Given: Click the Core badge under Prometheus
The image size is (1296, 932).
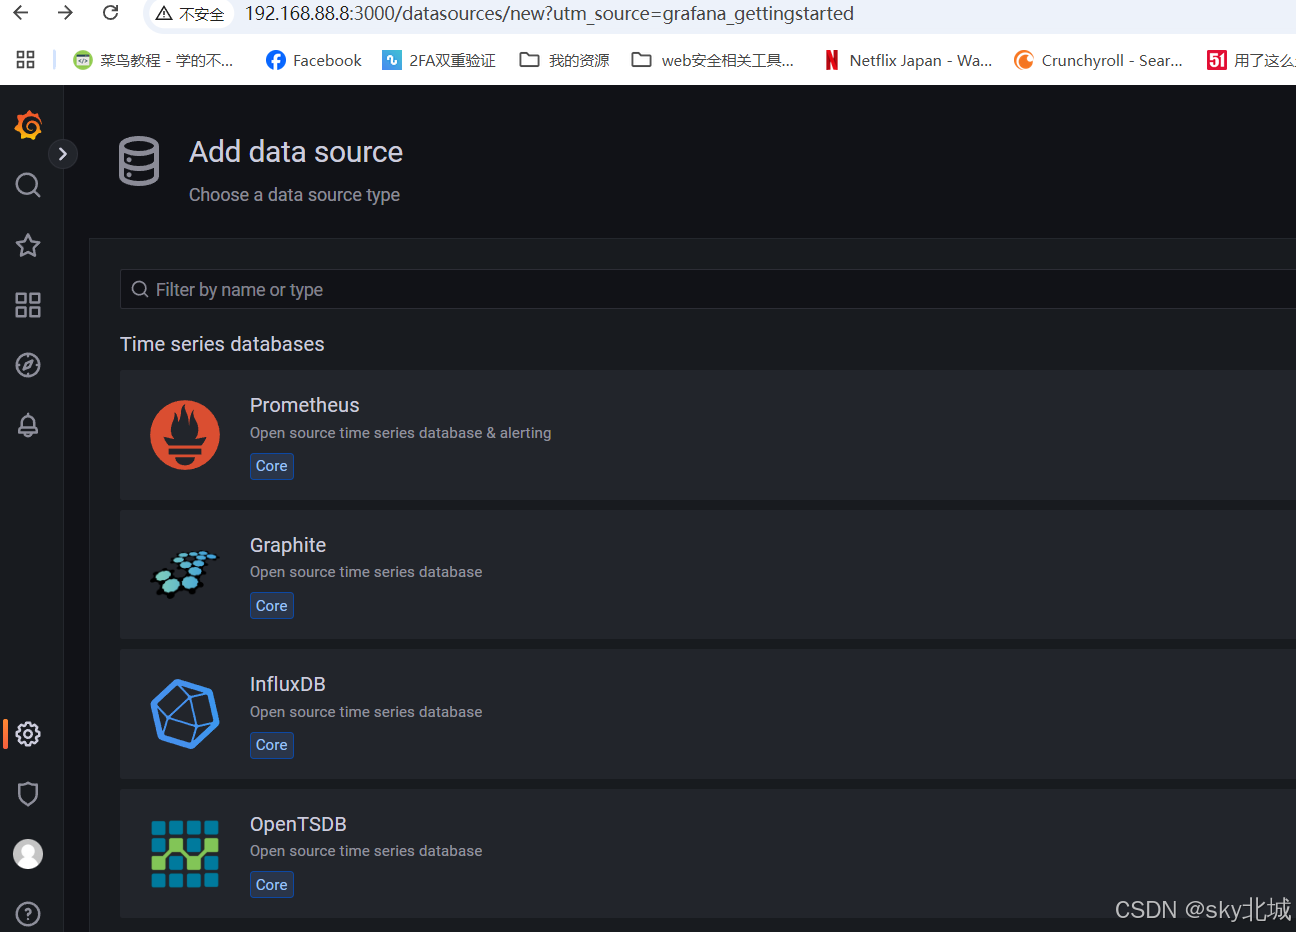Looking at the screenshot, I should (272, 466).
